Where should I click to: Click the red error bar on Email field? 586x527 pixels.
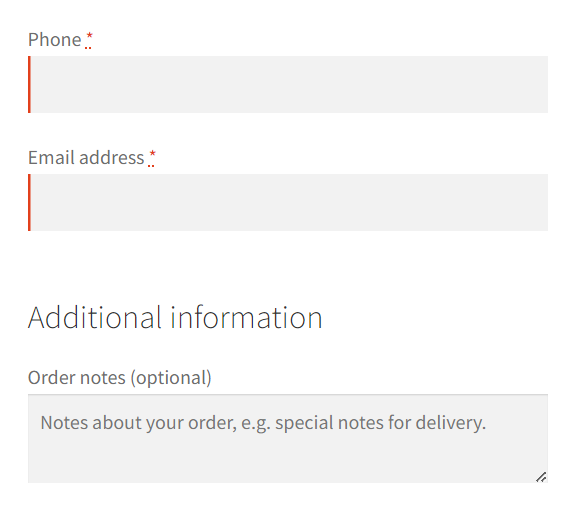[29, 202]
